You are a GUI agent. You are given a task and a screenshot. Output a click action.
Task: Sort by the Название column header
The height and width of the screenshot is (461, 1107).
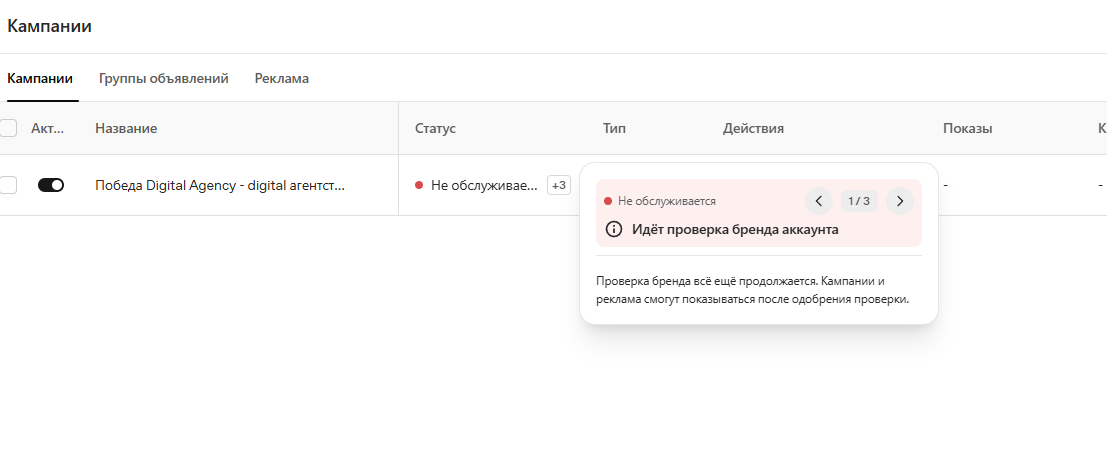click(x=126, y=128)
